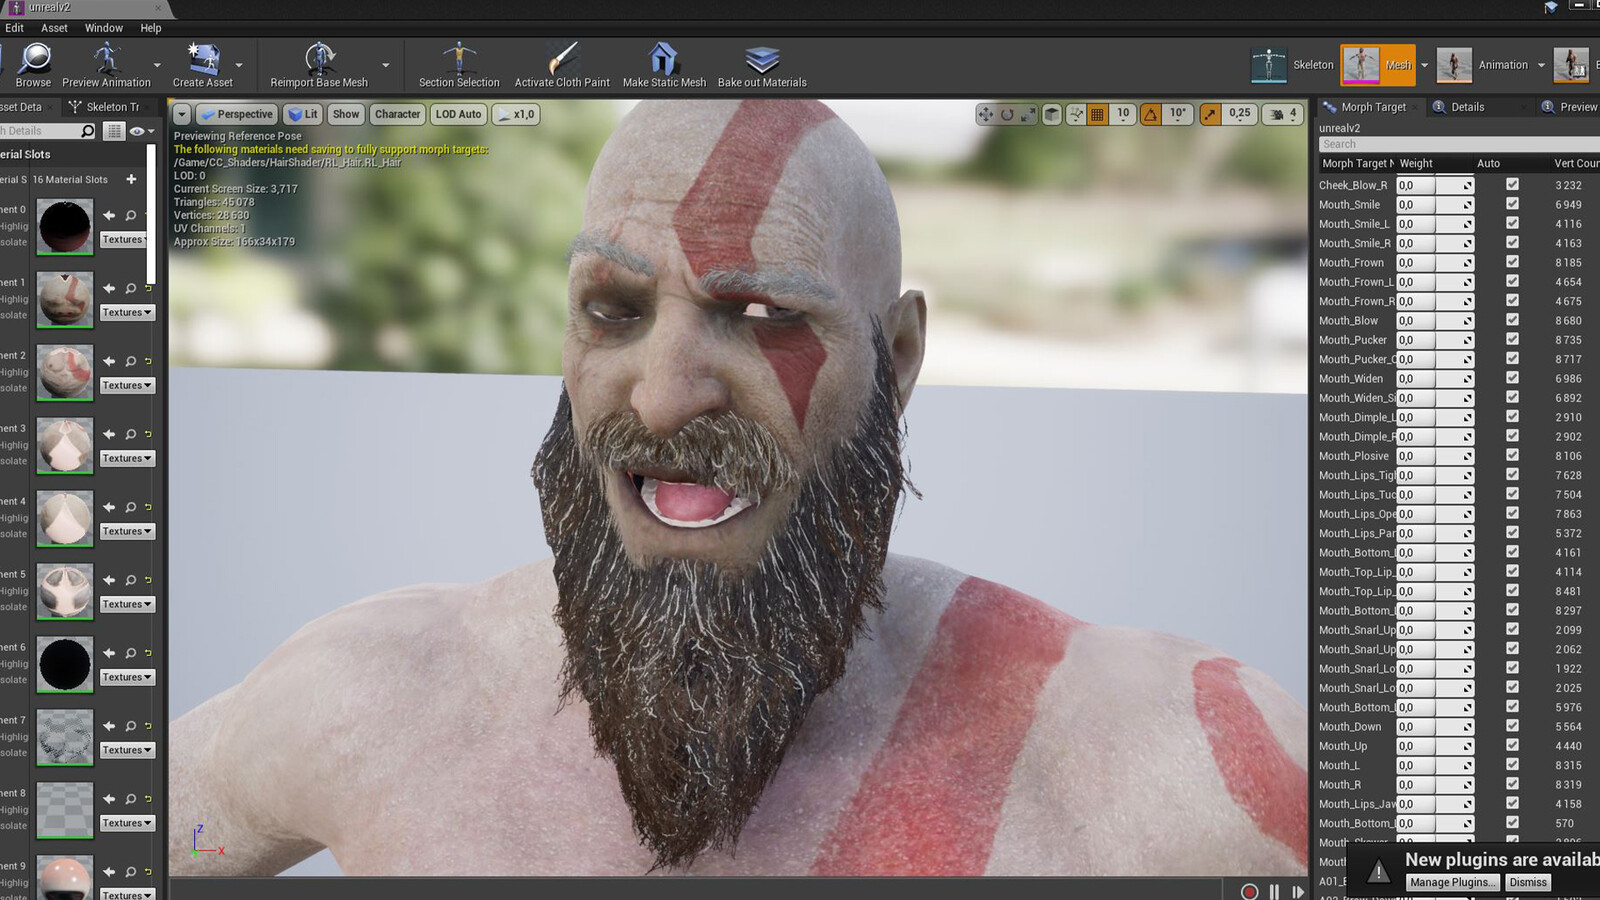The height and width of the screenshot is (900, 1600).
Task: Select the Mesh editor mode icon
Action: click(1361, 65)
